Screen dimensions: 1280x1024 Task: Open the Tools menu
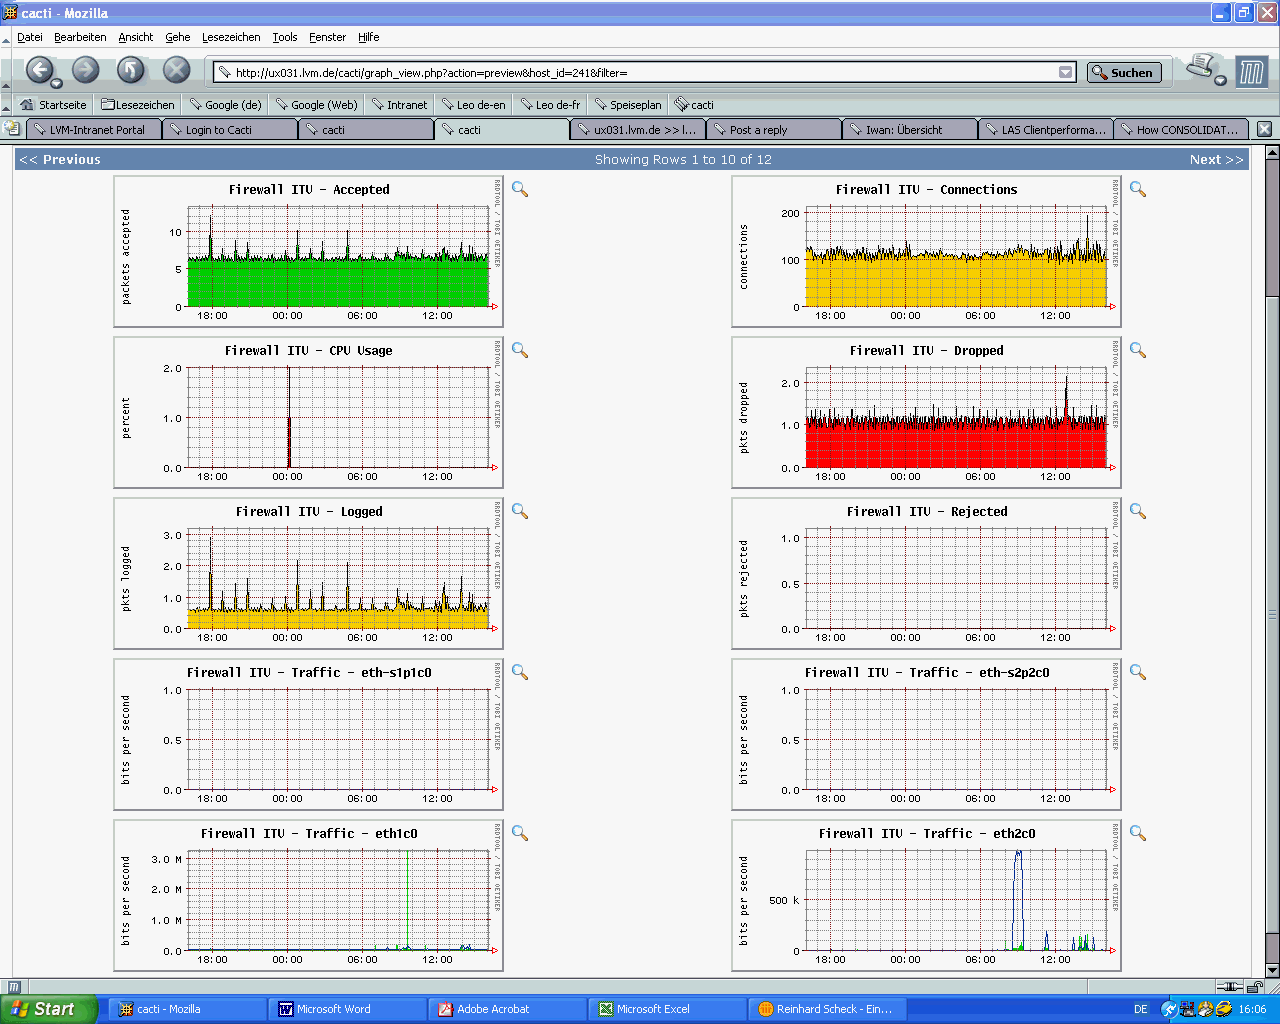coord(285,37)
